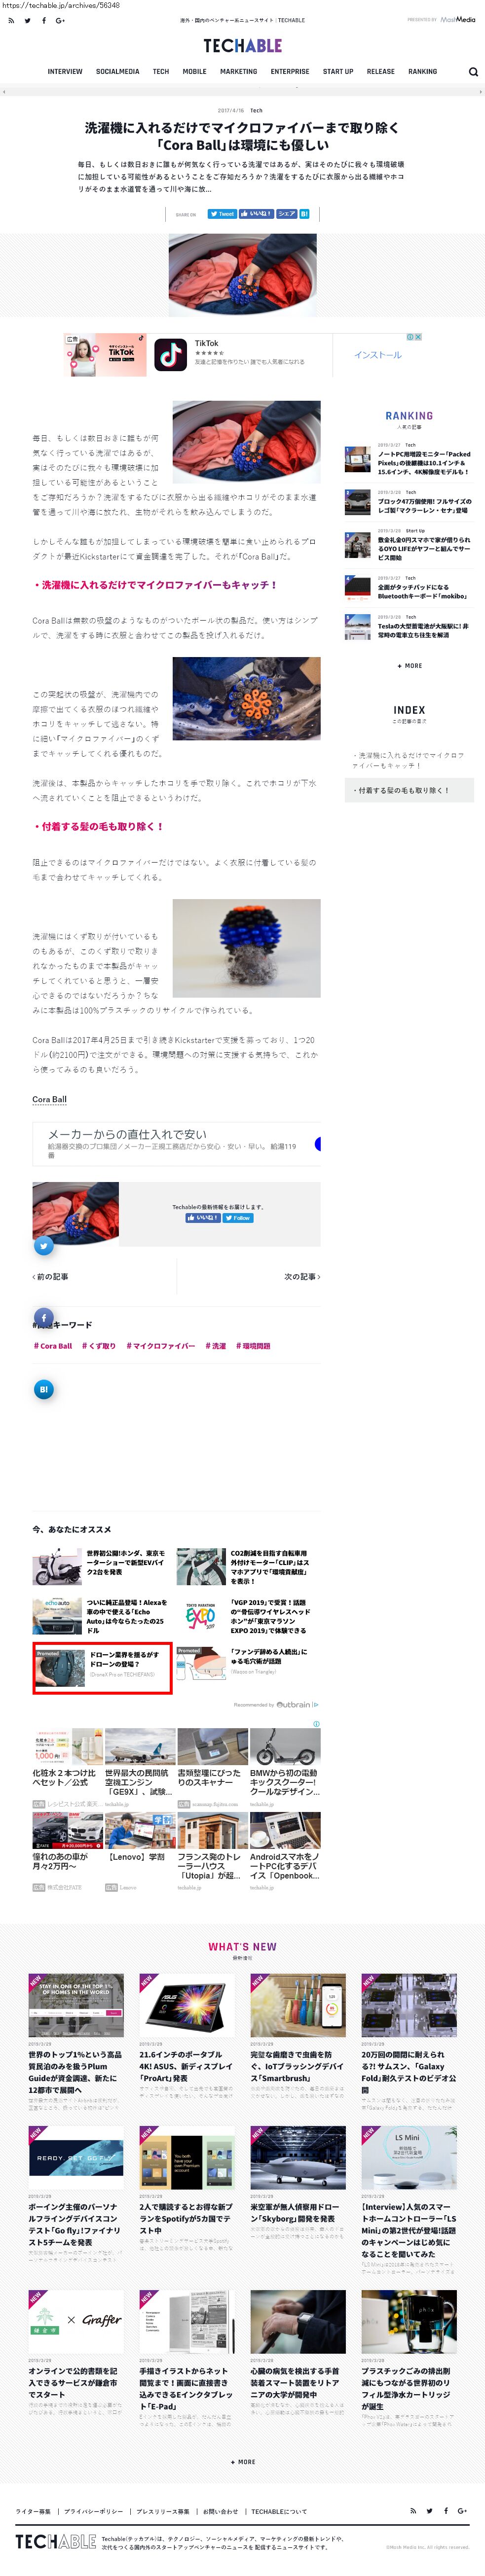Open the search magnifier in the navigation bar
This screenshot has height=2576, width=485.
[473, 72]
